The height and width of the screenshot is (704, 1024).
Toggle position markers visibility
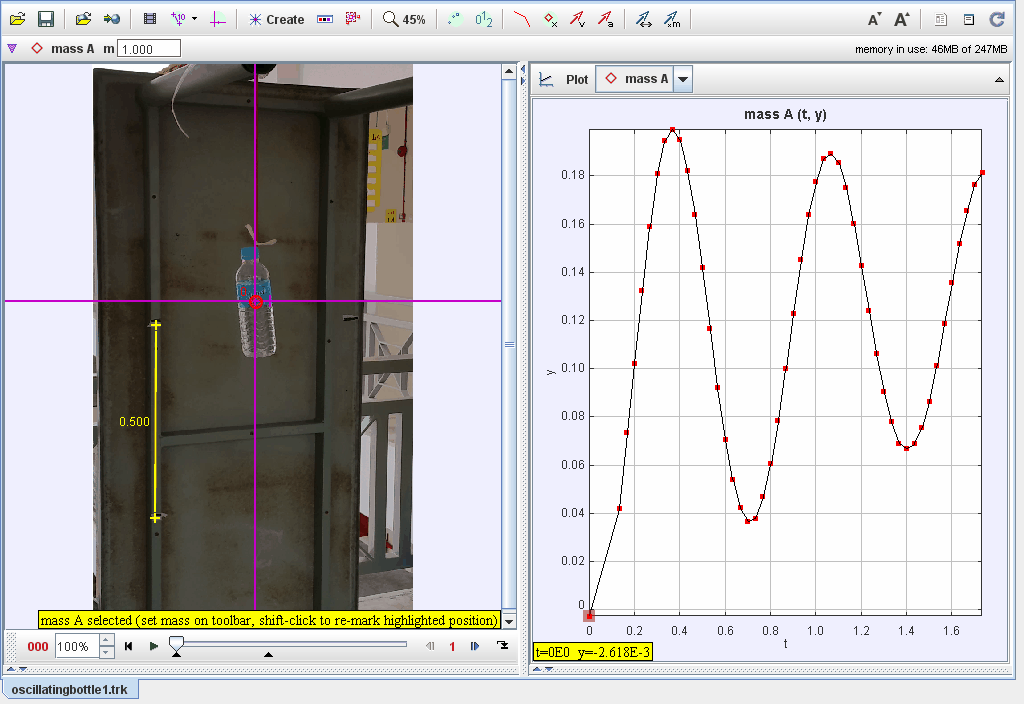(551, 19)
